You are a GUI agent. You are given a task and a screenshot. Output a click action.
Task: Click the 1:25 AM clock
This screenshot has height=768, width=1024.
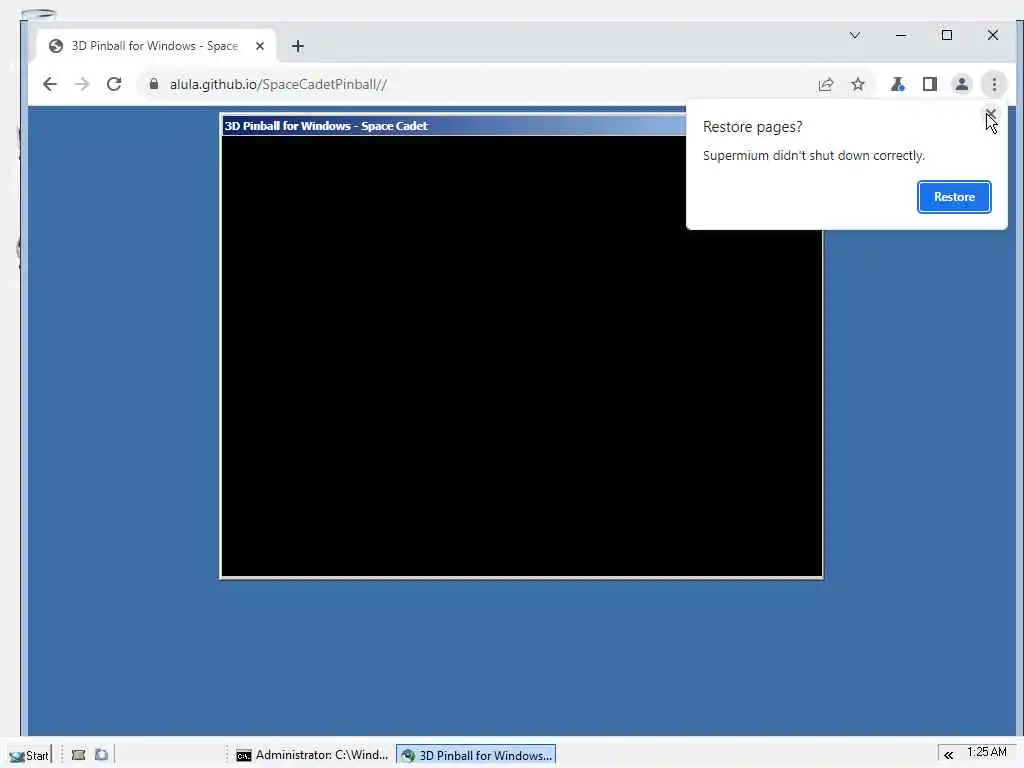tap(987, 752)
